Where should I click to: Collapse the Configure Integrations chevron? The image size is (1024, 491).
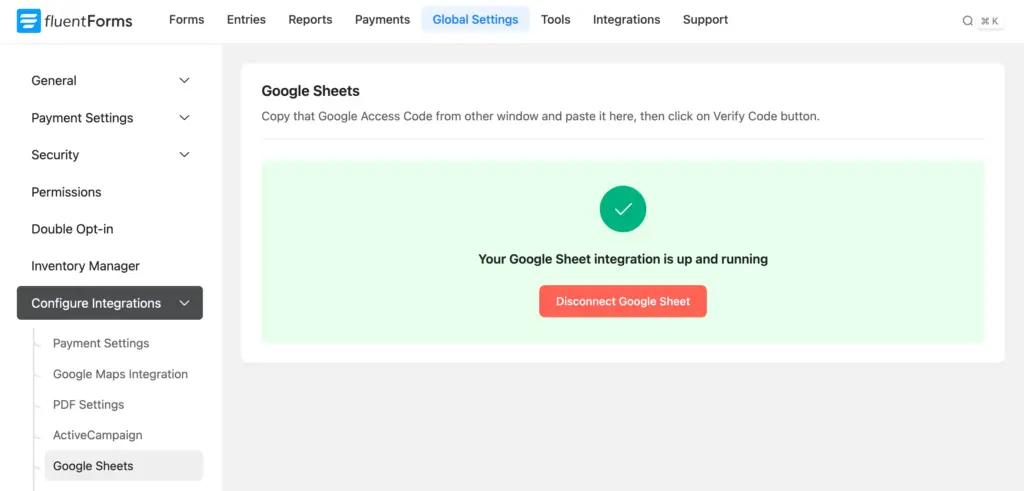(x=185, y=303)
